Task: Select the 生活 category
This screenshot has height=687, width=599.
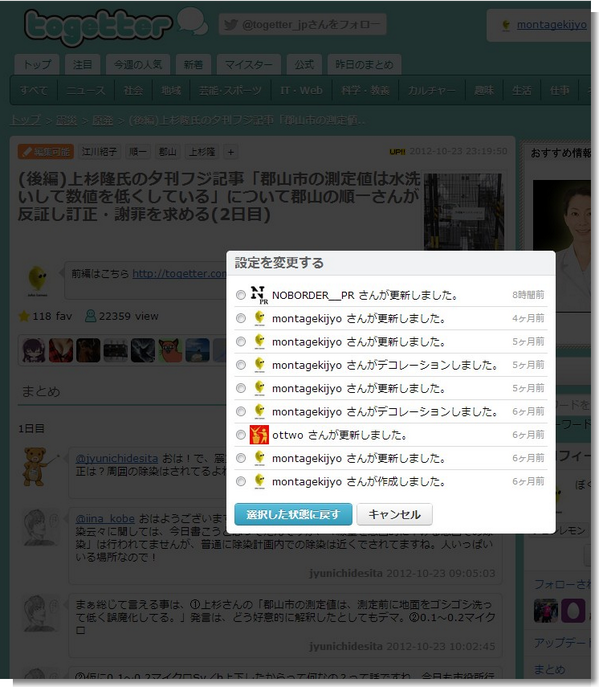Action: [521, 90]
